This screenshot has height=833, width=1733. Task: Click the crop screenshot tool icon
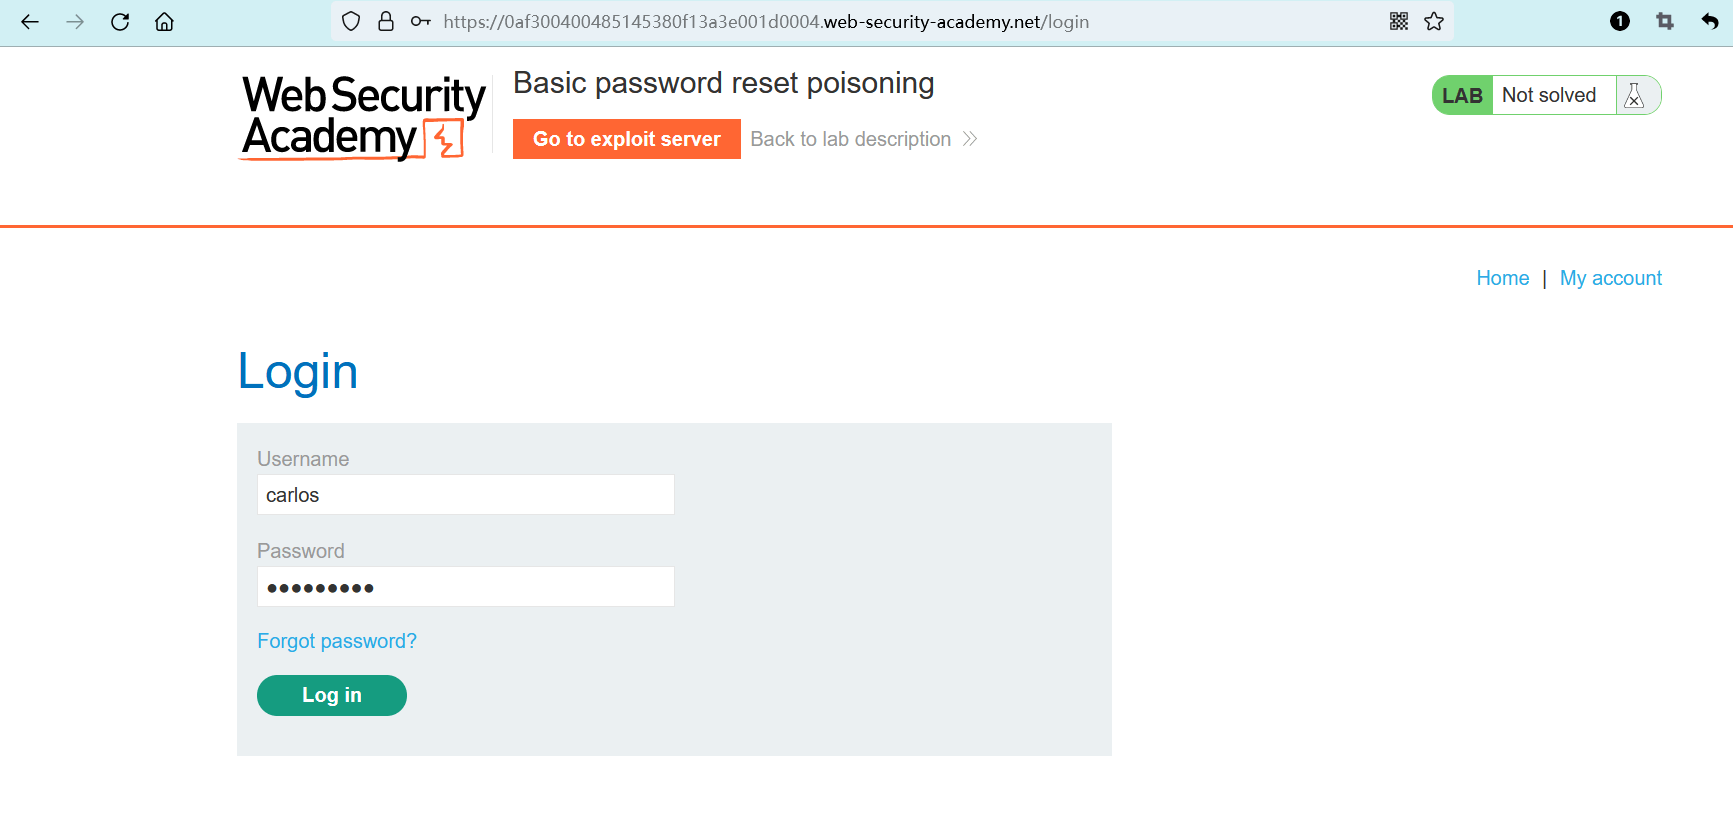coord(1665,22)
